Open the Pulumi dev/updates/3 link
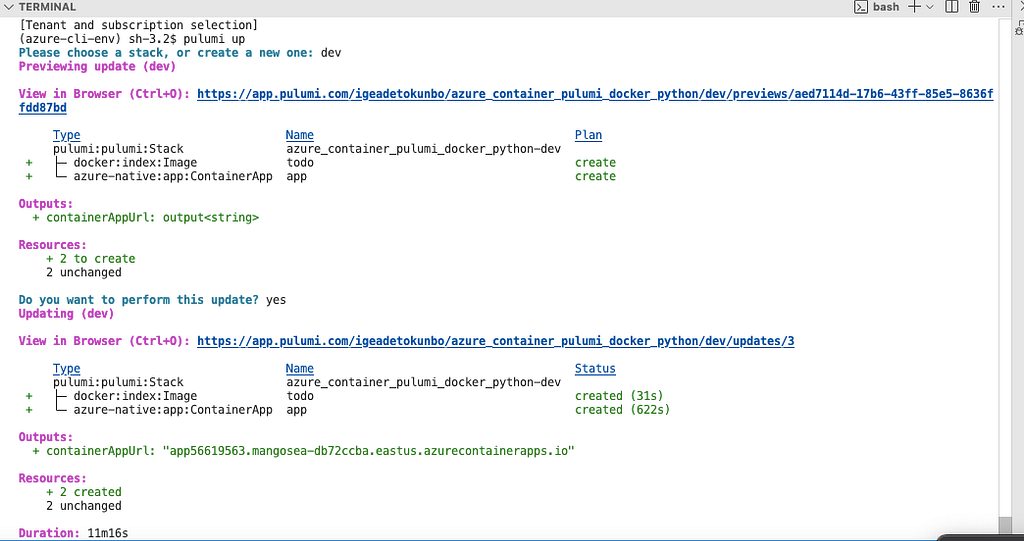This screenshot has width=1024, height=541. click(496, 341)
